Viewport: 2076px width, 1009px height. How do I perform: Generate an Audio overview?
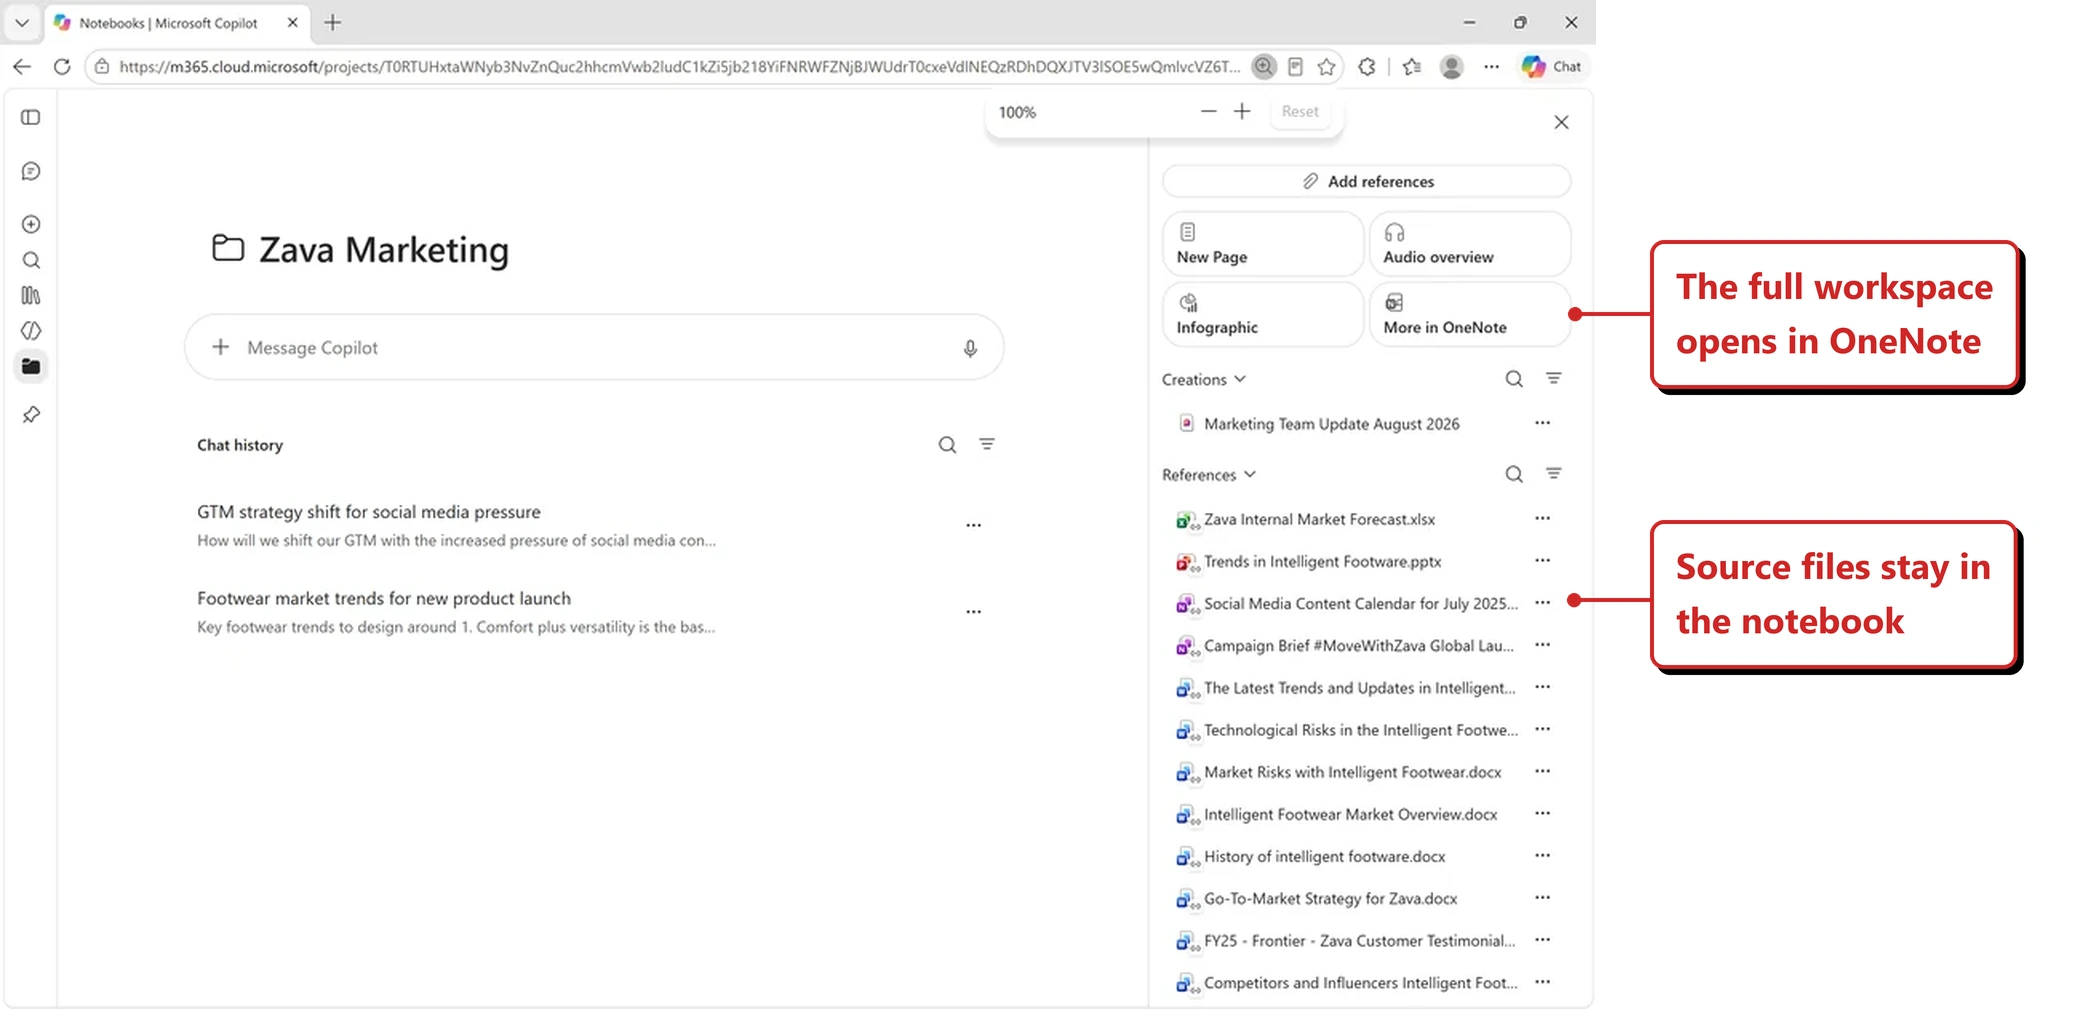[x=1470, y=244]
